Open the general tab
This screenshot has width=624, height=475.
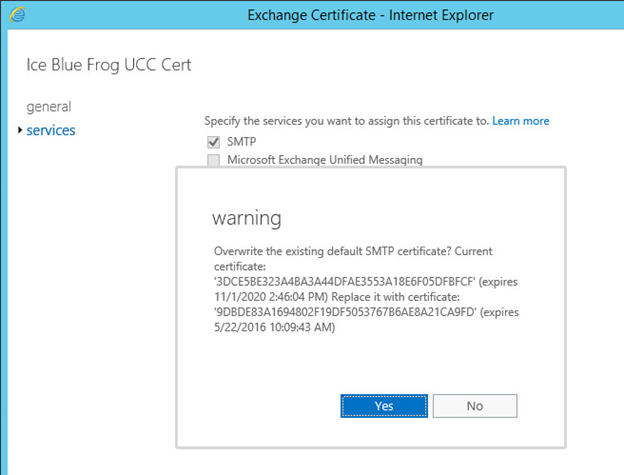click(49, 107)
